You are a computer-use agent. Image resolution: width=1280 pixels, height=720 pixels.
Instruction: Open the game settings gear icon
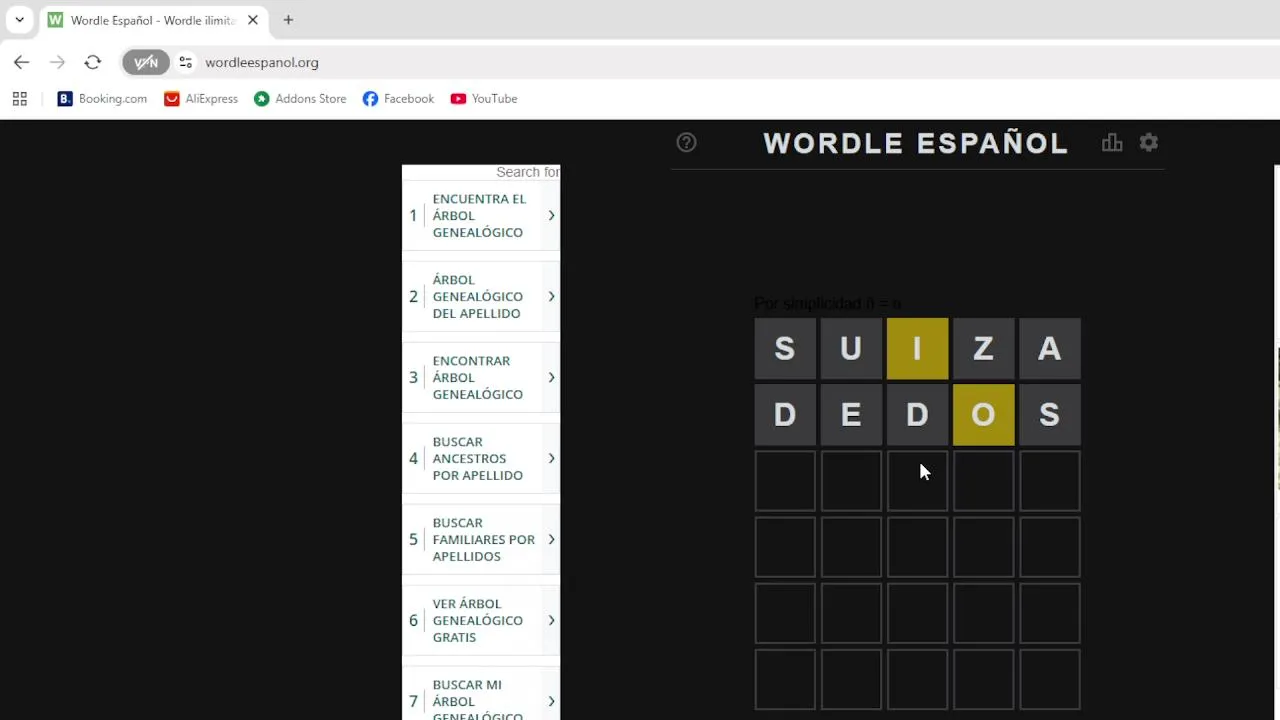point(1149,142)
